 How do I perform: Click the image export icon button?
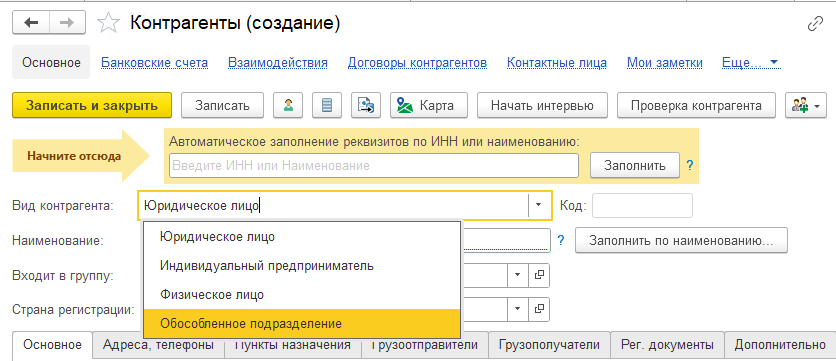366,106
